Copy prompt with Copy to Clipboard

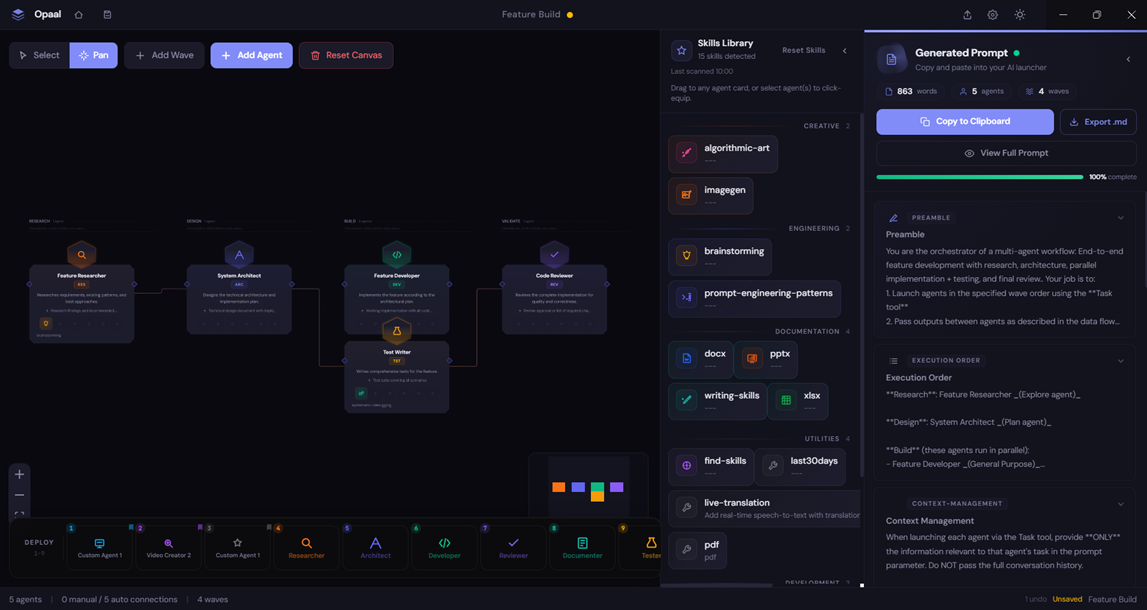965,122
